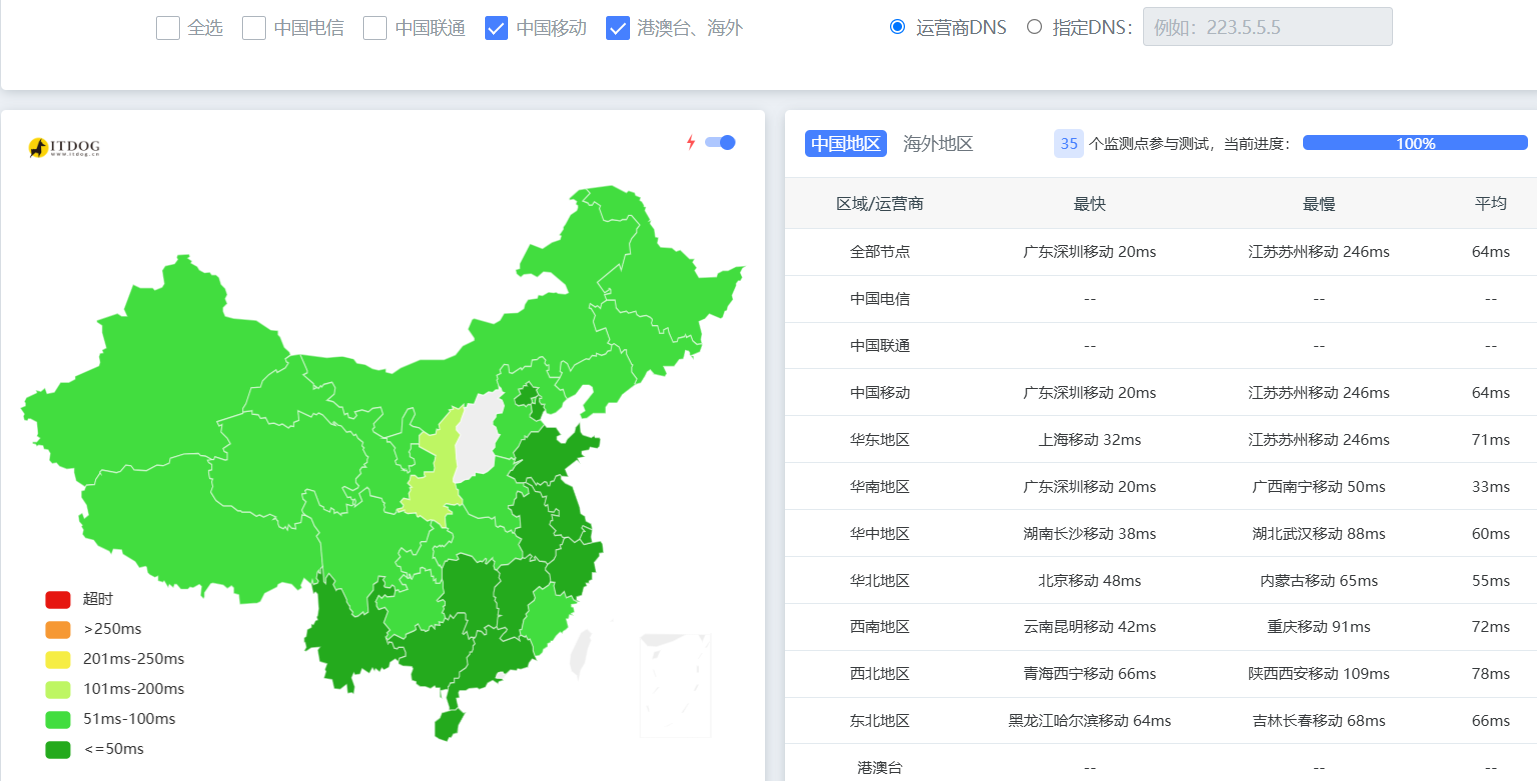
Task: Click 湖南长沙移动 38ms cell
Action: (x=1090, y=534)
